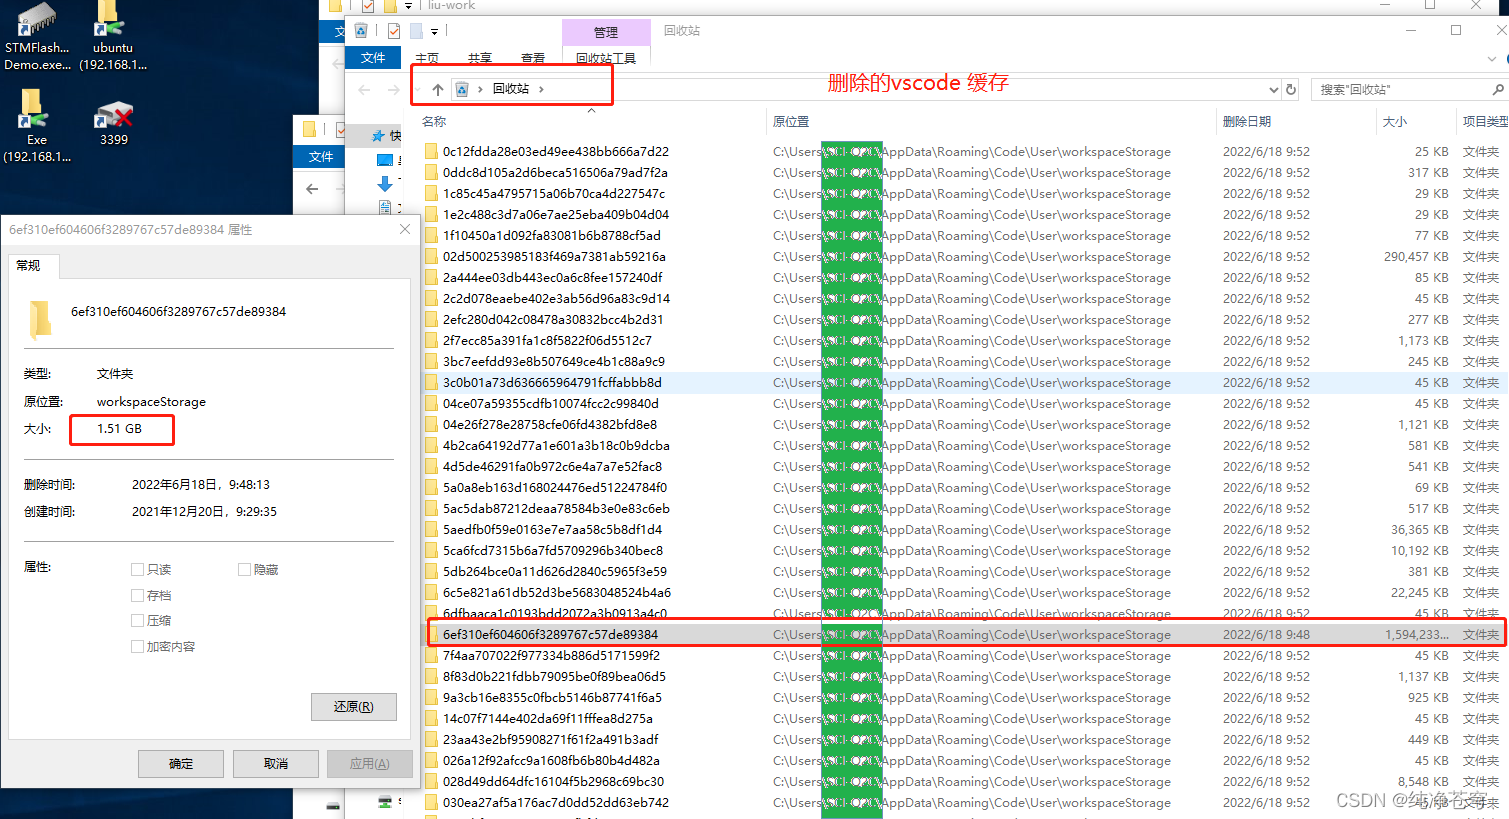The height and width of the screenshot is (819, 1509).
Task: Click 290,457 KB size cell
Action: (x=1416, y=256)
